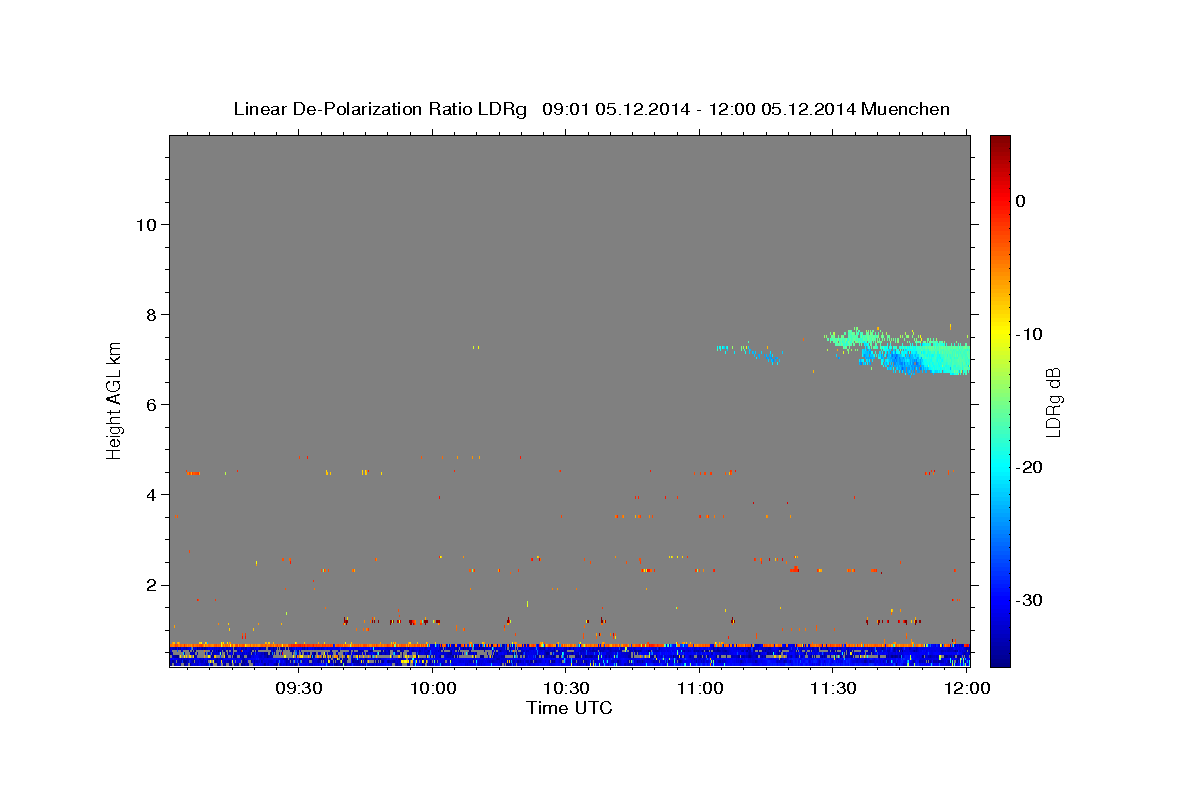Click the blue low-level echo band near ground

569,655
